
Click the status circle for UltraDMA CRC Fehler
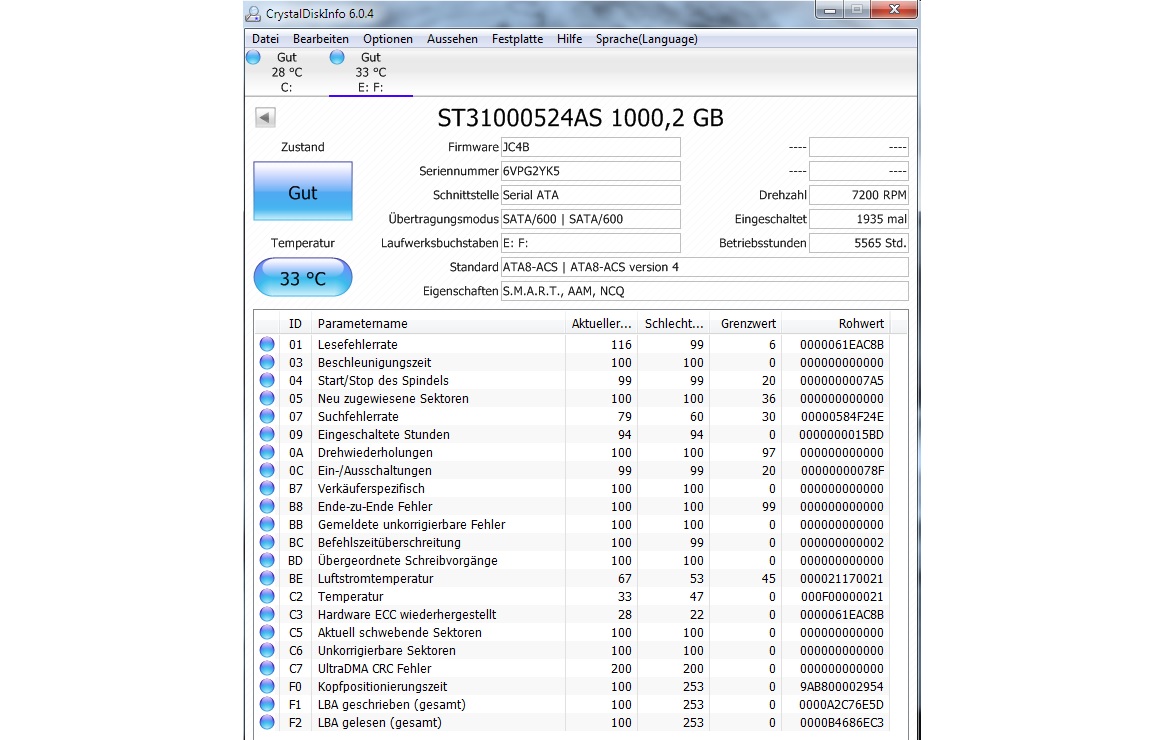[x=267, y=668]
